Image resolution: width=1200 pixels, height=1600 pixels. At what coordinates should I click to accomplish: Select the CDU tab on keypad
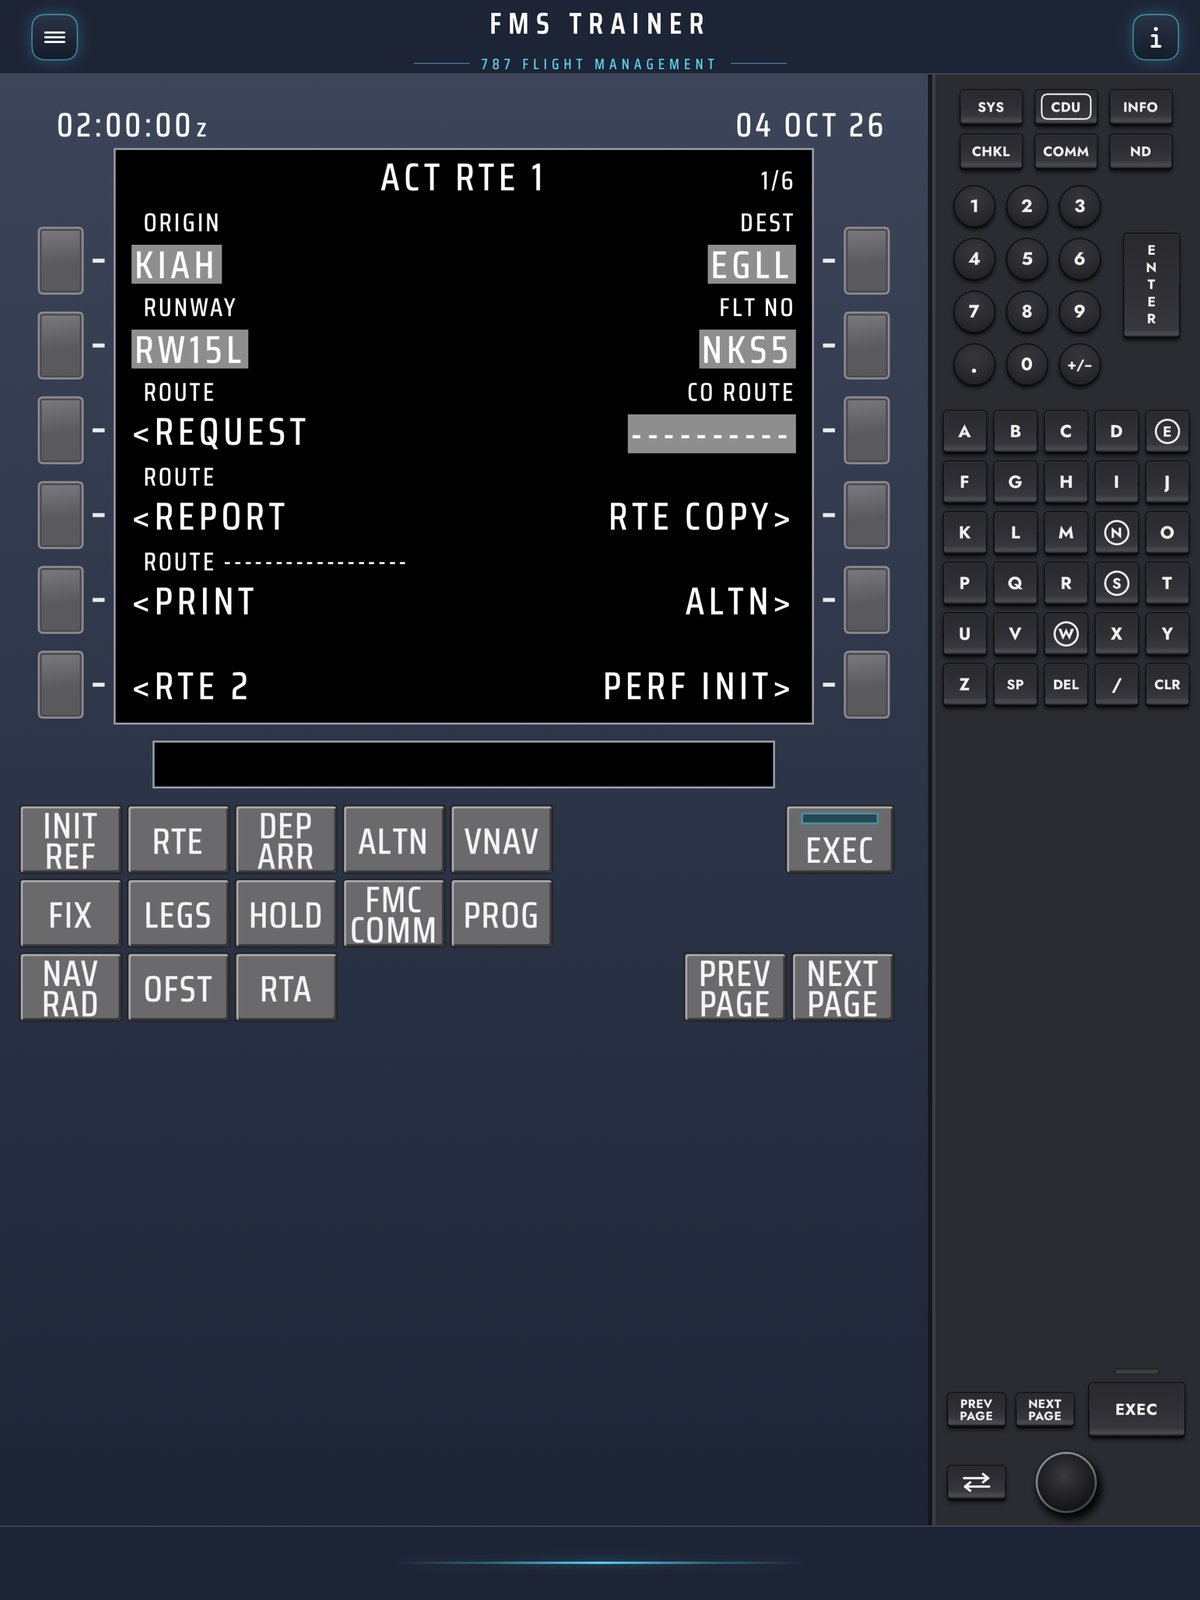point(1066,107)
